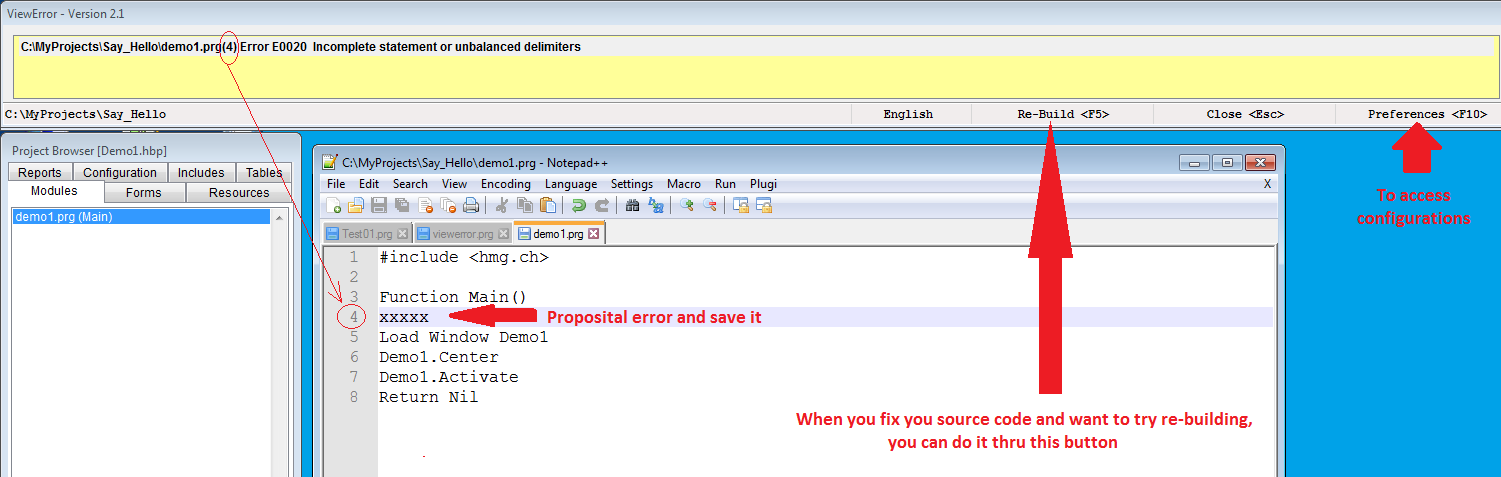Click the Find binoculars icon

tap(632, 206)
